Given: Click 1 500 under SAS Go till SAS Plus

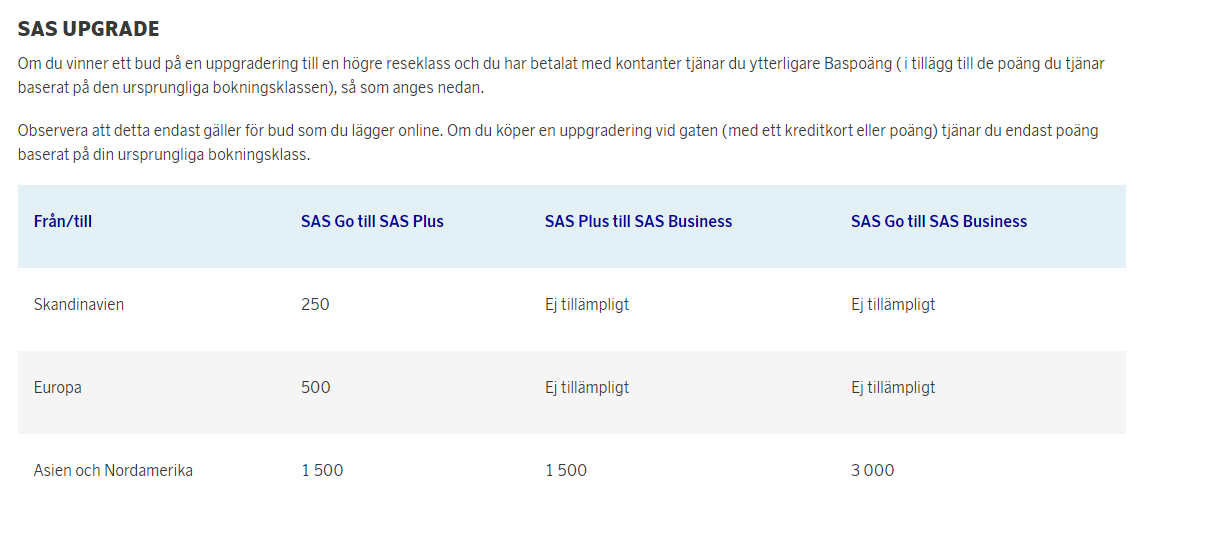Looking at the screenshot, I should [322, 470].
